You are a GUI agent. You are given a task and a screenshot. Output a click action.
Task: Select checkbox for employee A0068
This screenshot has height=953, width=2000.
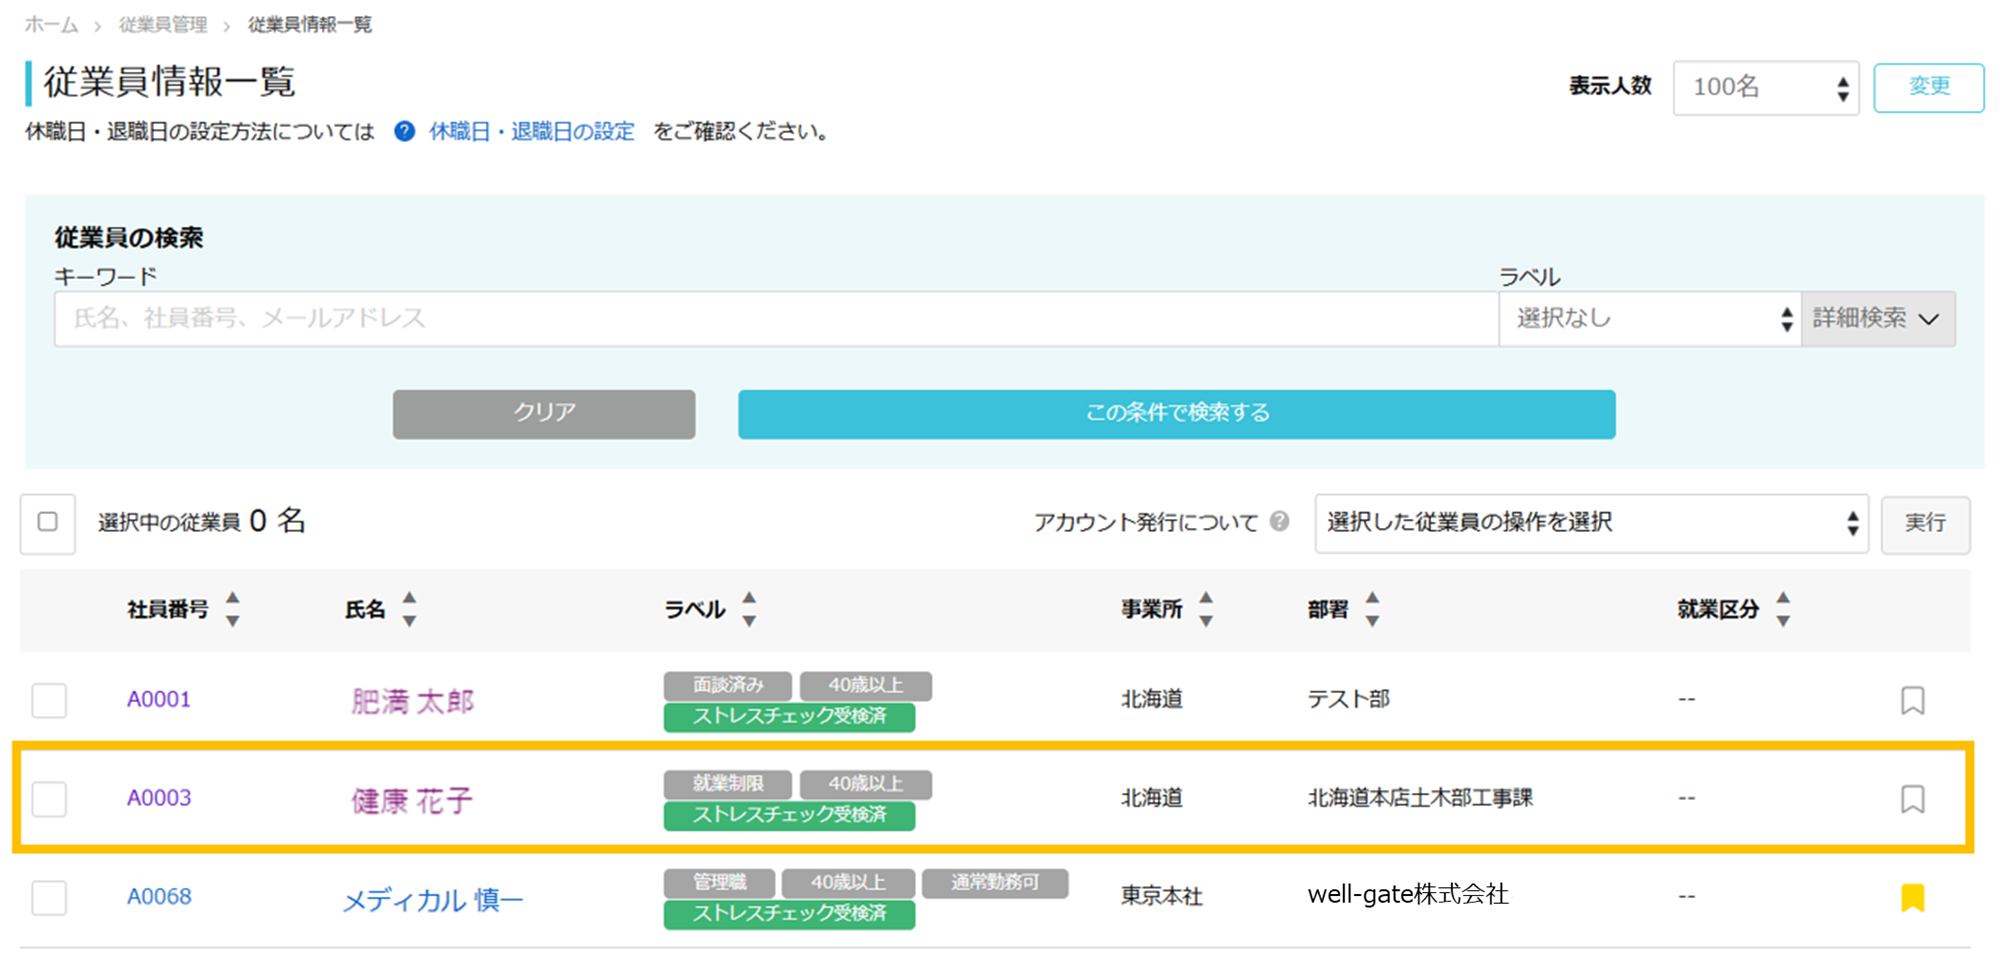(x=49, y=897)
